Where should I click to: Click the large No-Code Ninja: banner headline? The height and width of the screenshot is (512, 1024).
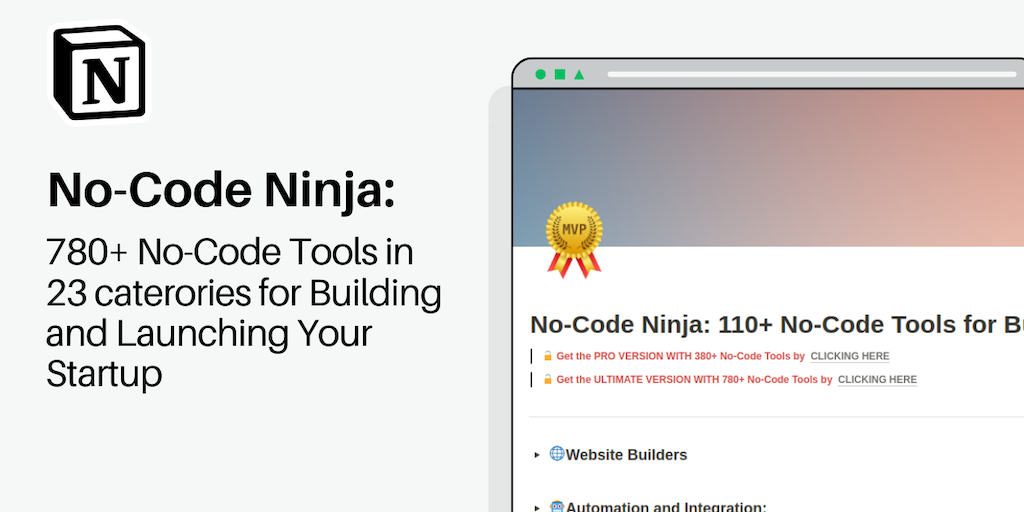point(221,191)
